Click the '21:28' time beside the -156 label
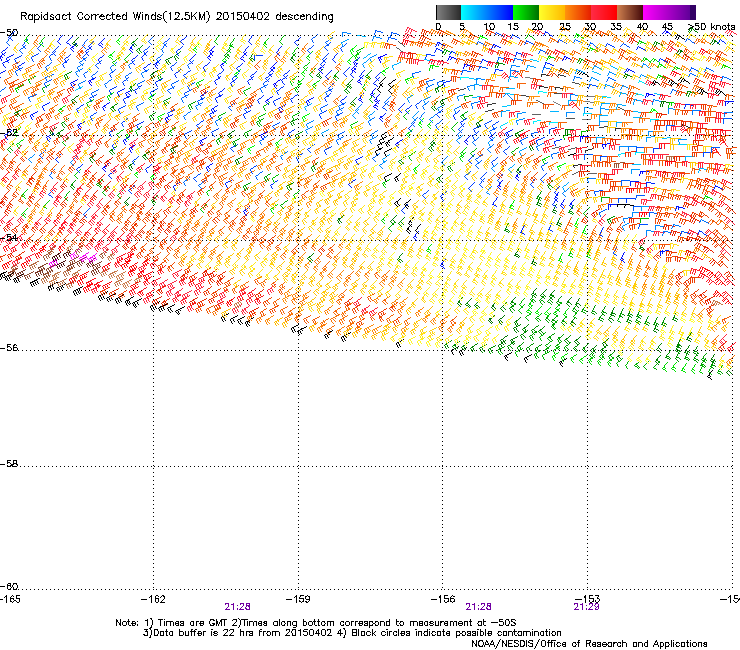This screenshot has width=740, height=650. click(479, 607)
